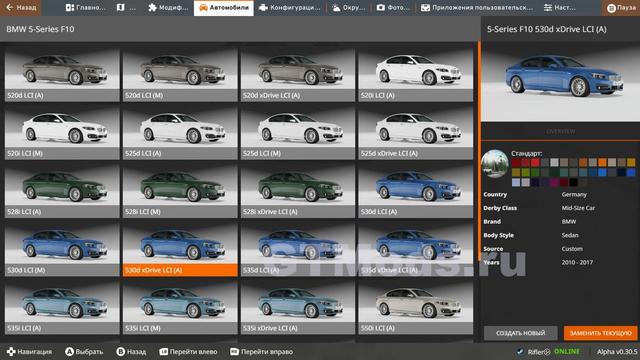The height and width of the screenshot is (360, 640).
Task: Select the 535i LCI (M) thumbnail
Action: tap(180, 307)
